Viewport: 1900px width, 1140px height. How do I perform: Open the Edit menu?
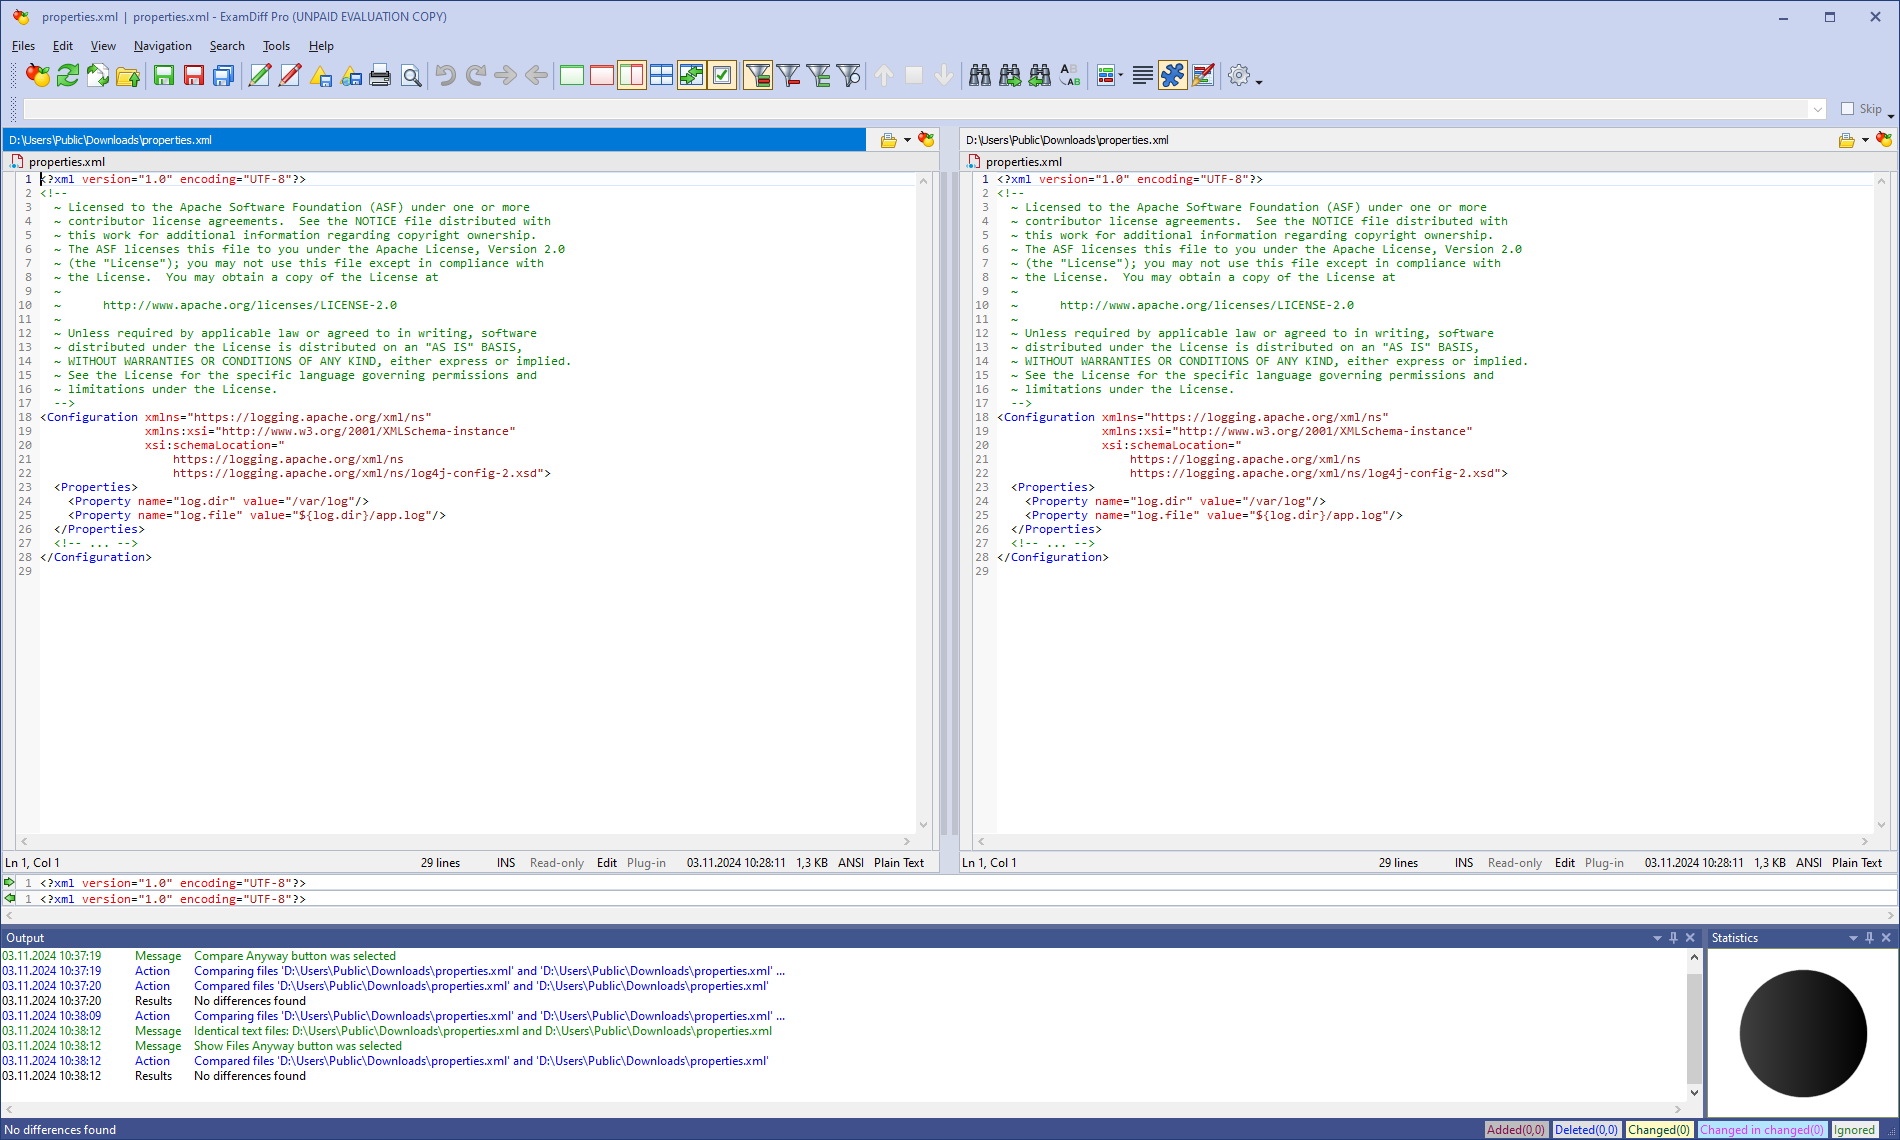click(x=63, y=46)
